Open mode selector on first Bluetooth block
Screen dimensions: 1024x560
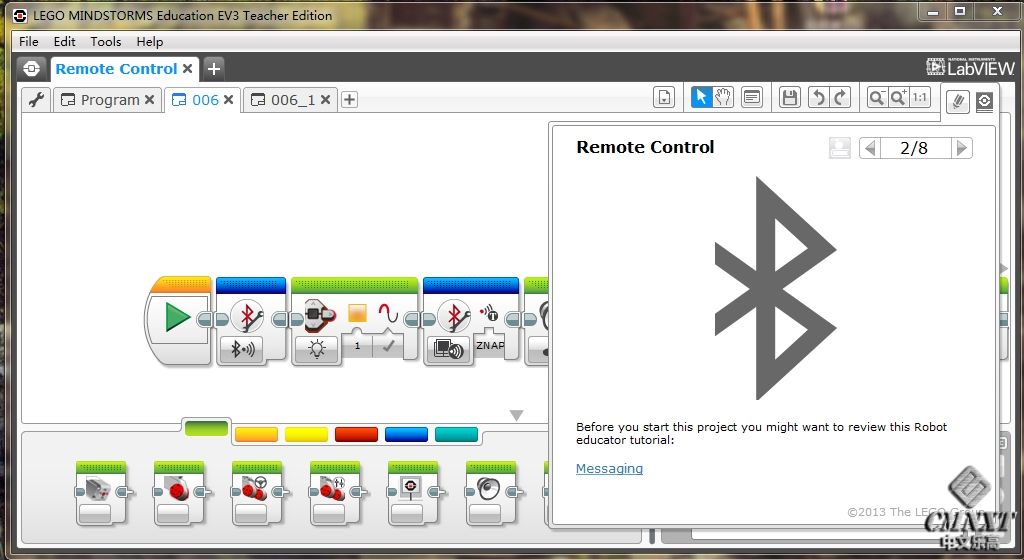(242, 350)
